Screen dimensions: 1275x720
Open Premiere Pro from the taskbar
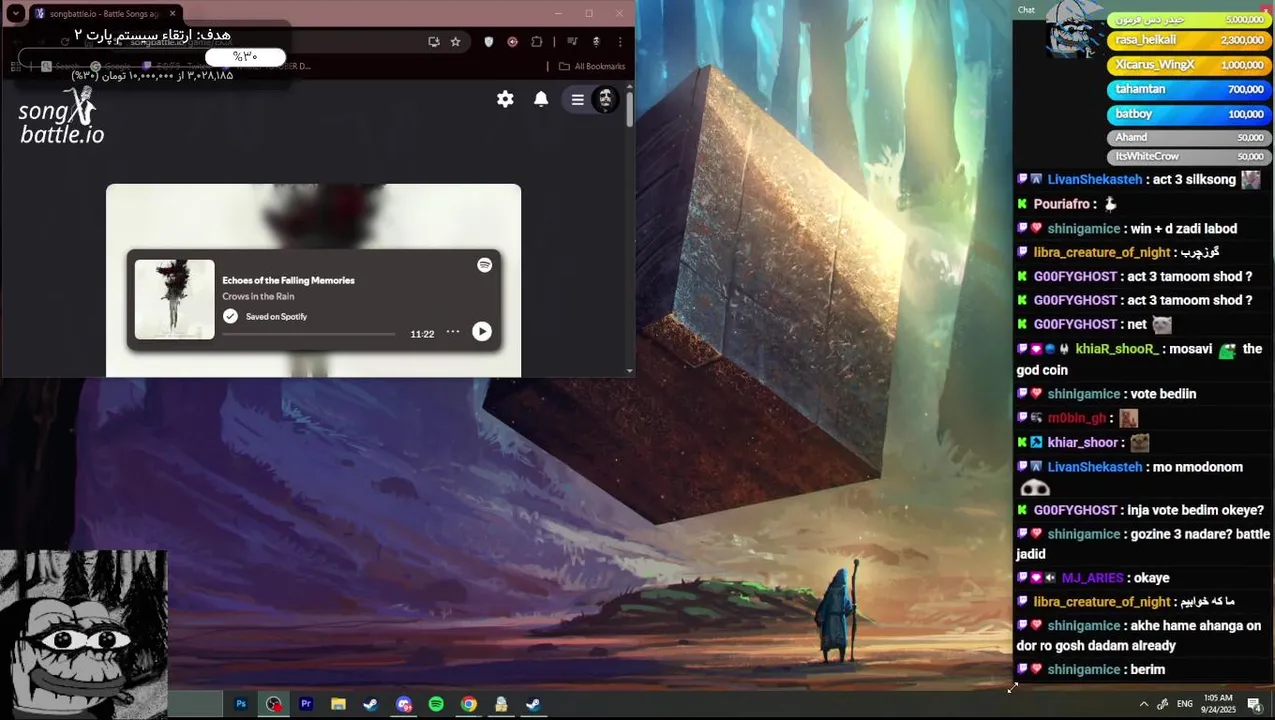click(306, 704)
